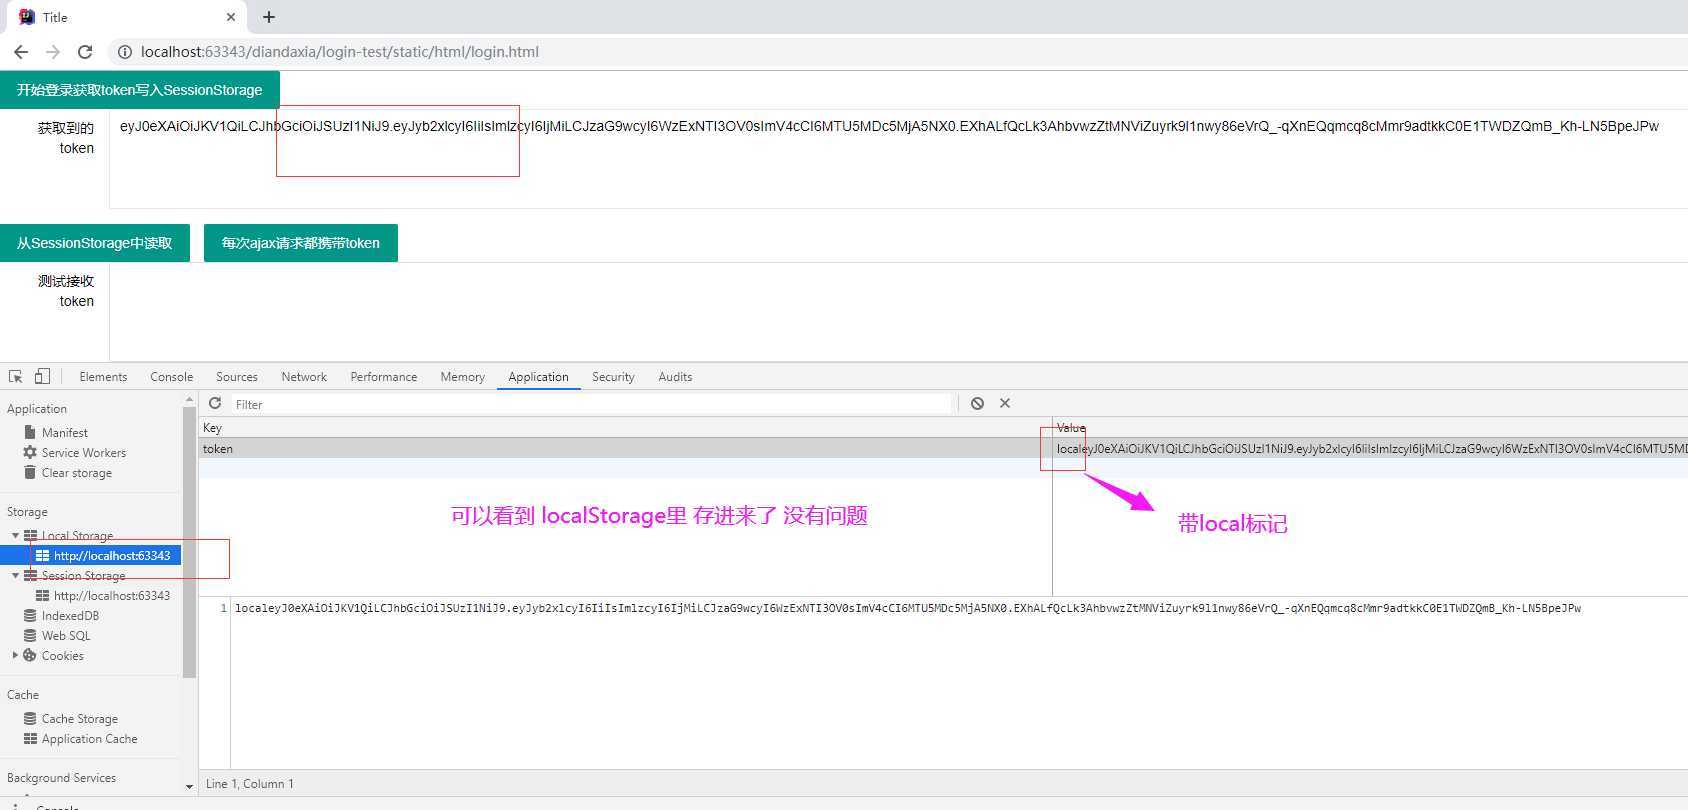This screenshot has height=810, width=1688.
Task: Click the "Line 1, Column 1" status text
Action: point(250,784)
